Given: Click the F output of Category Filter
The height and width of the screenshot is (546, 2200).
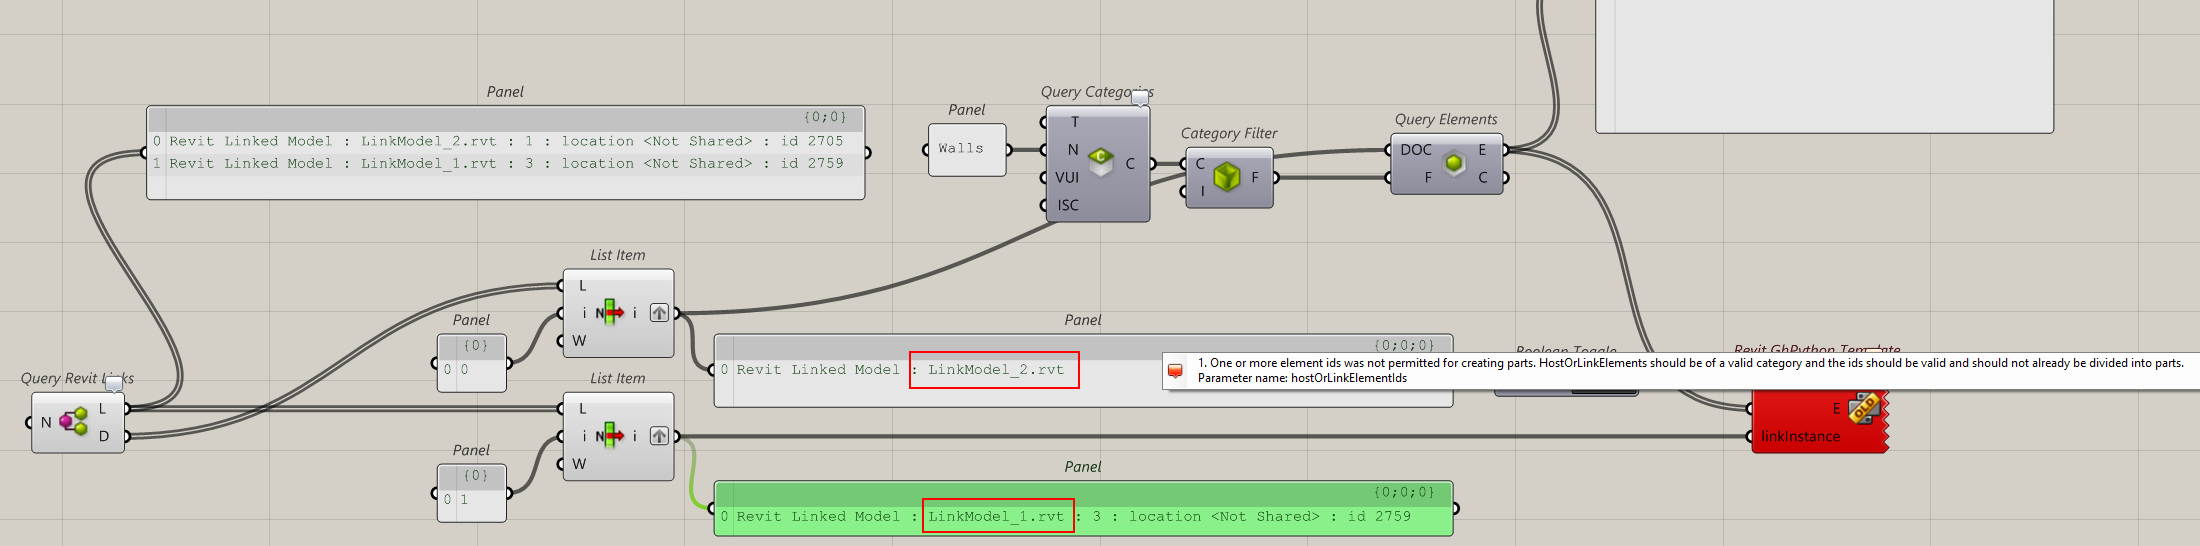Looking at the screenshot, I should (1255, 177).
